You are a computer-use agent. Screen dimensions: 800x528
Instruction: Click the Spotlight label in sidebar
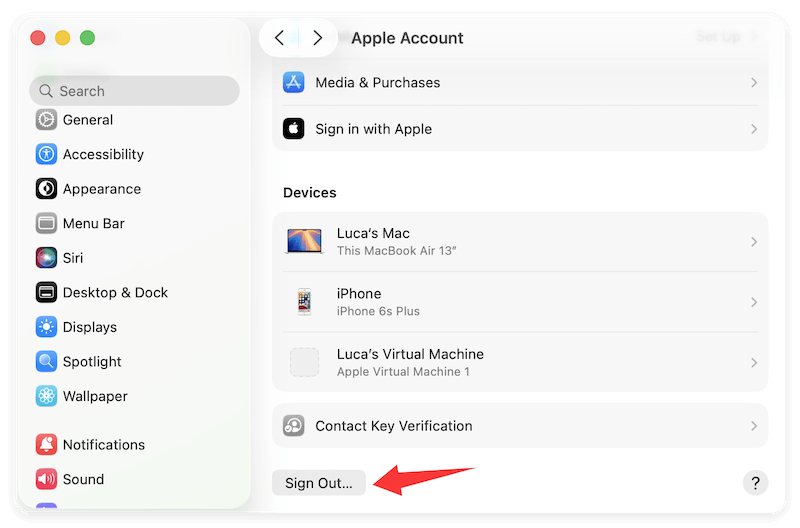coord(92,362)
